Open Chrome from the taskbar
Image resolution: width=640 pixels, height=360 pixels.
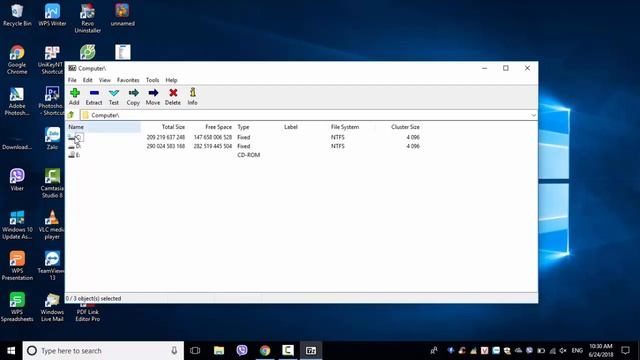tap(265, 351)
